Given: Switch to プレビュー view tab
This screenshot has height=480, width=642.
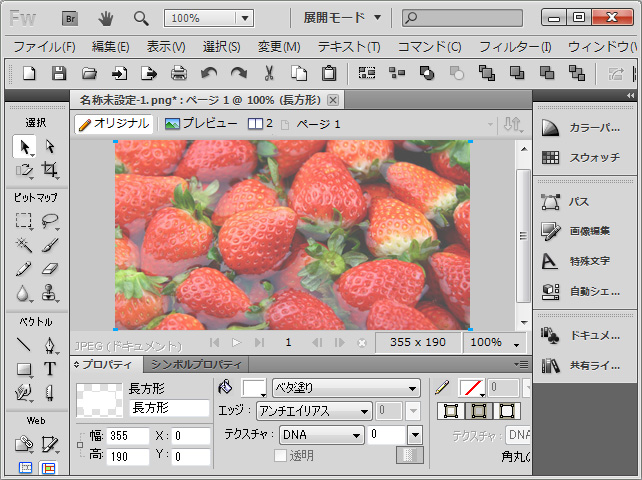Looking at the screenshot, I should click(x=201, y=124).
